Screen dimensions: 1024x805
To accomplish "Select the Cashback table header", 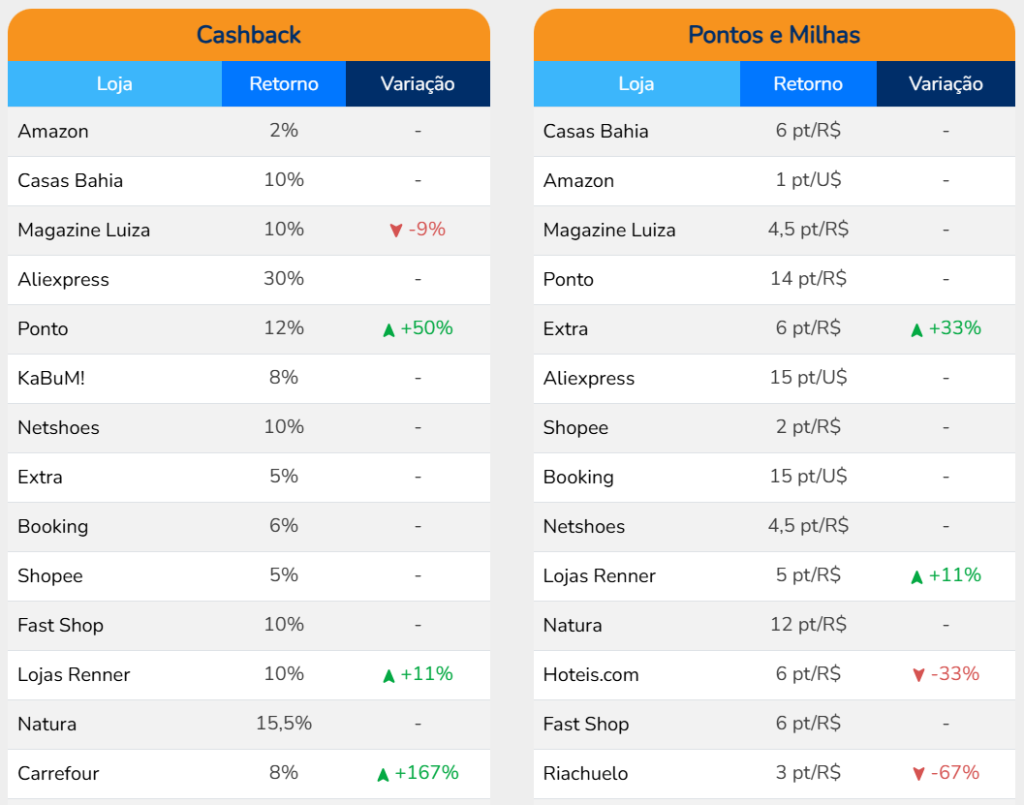I will [249, 35].
